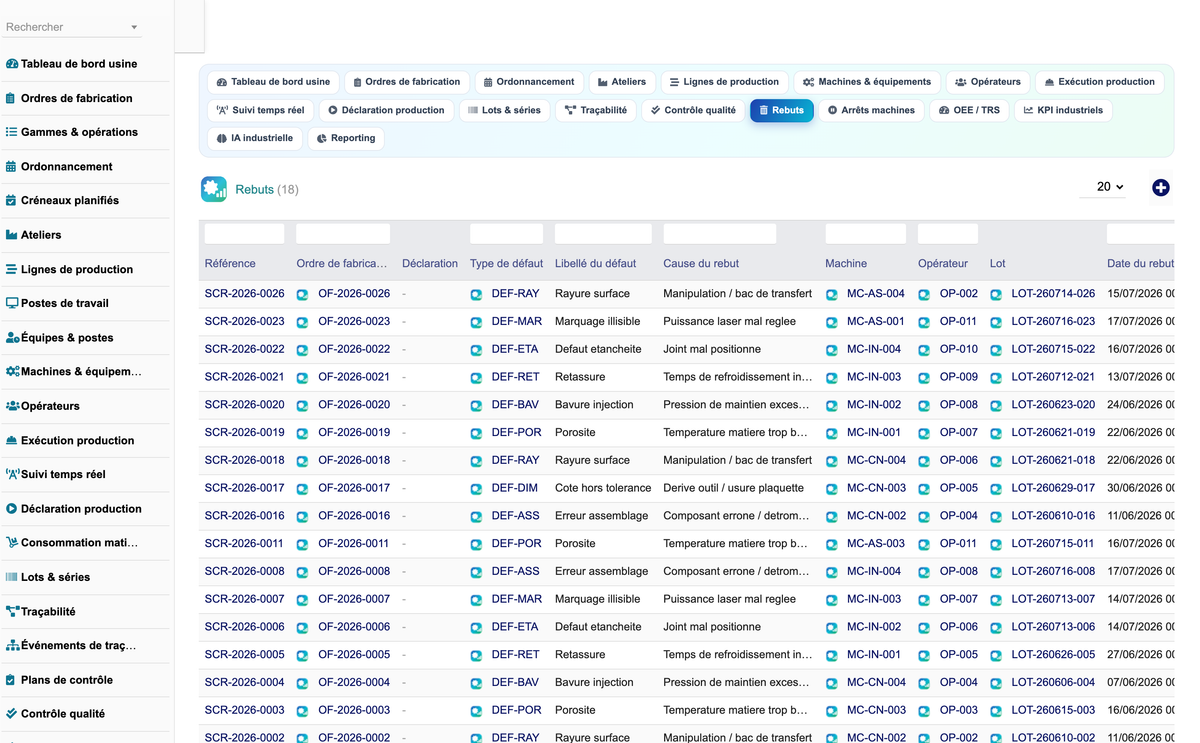Open Déclaration production in sidebar

pyautogui.click(x=81, y=509)
